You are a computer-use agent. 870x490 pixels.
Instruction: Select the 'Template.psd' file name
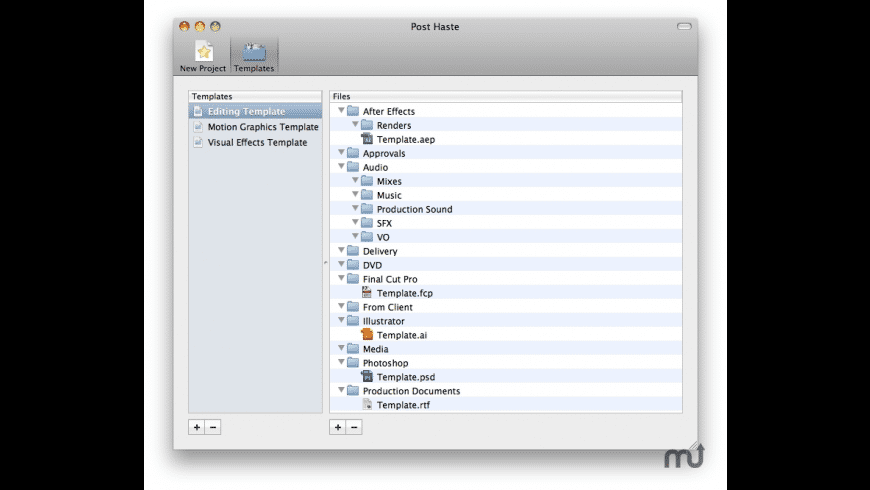tap(406, 377)
